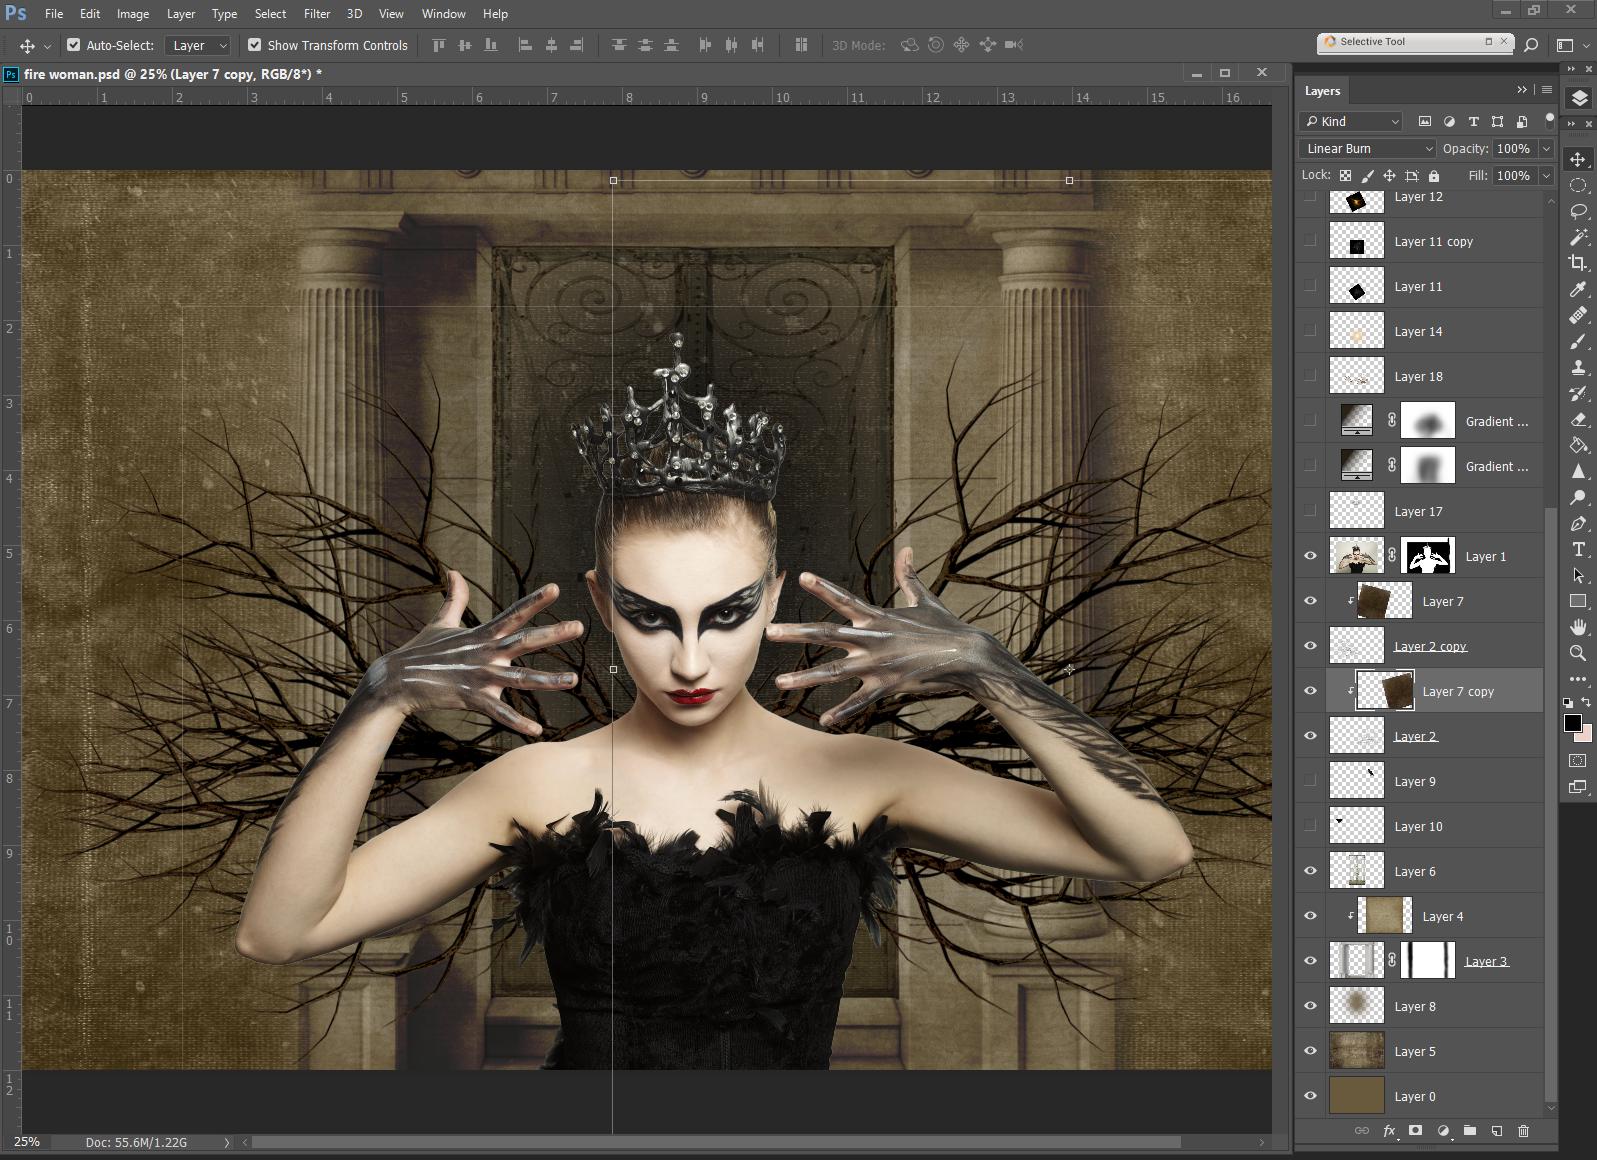This screenshot has height=1160, width=1597.
Task: Pick the Crop tool
Action: click(x=1578, y=263)
